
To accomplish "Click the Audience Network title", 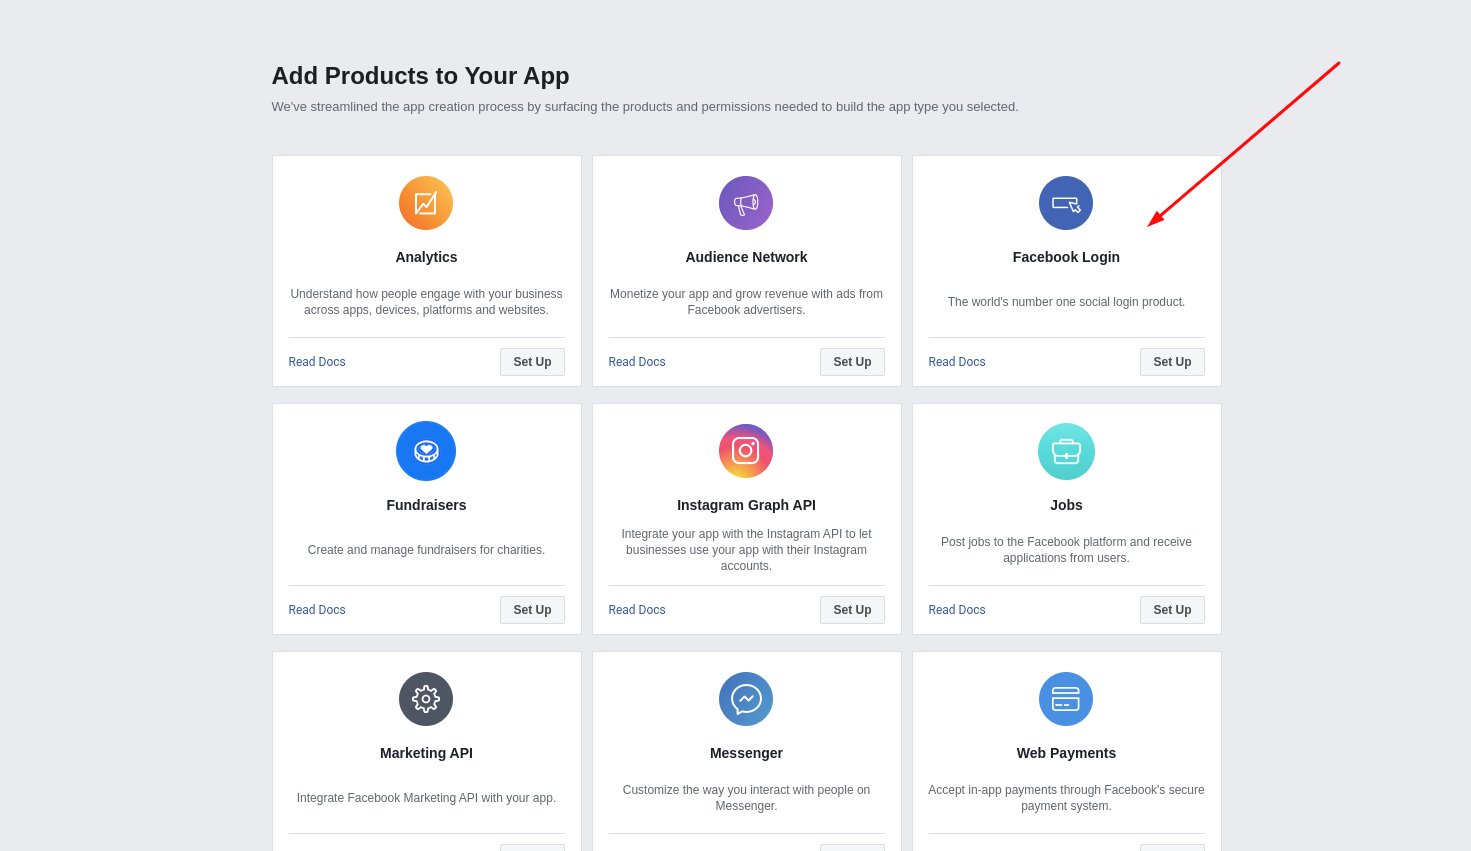I will point(746,257).
